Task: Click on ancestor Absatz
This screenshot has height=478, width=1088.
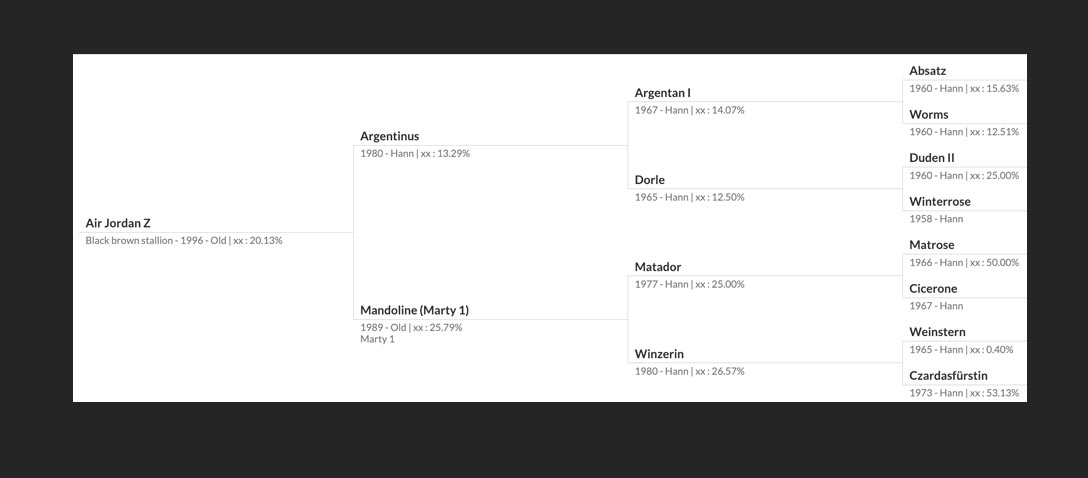Action: coord(927,71)
